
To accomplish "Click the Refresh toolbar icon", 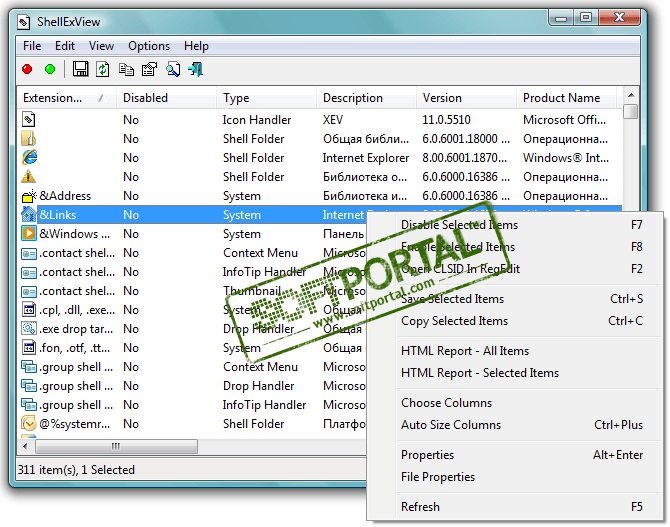I will click(x=103, y=69).
